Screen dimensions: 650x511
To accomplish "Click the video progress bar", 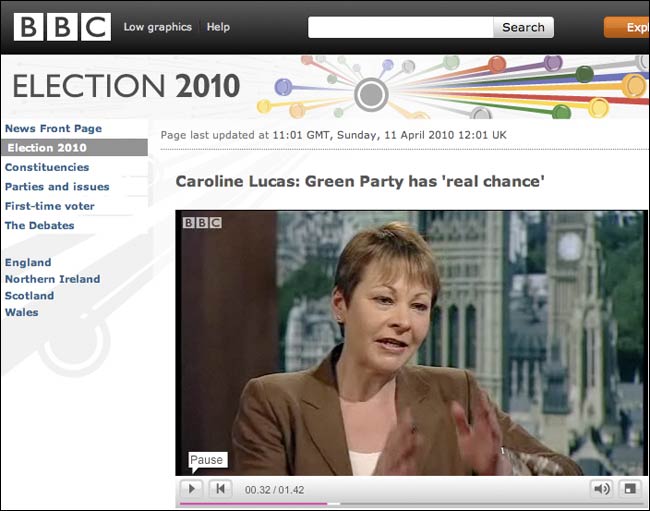I will (x=411, y=504).
